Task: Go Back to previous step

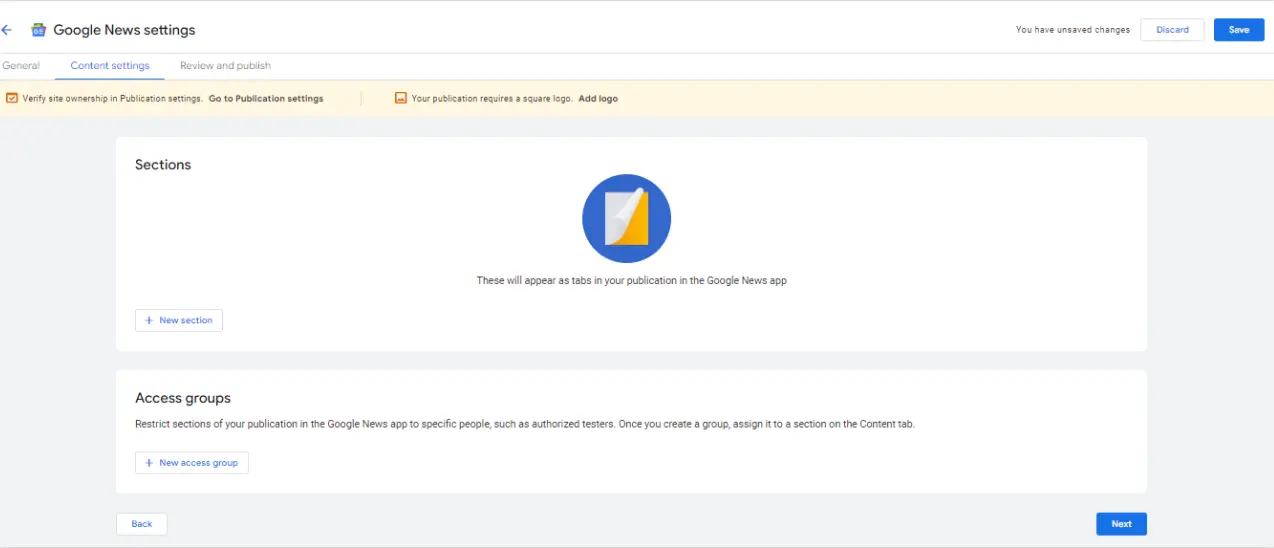Action: [x=142, y=524]
